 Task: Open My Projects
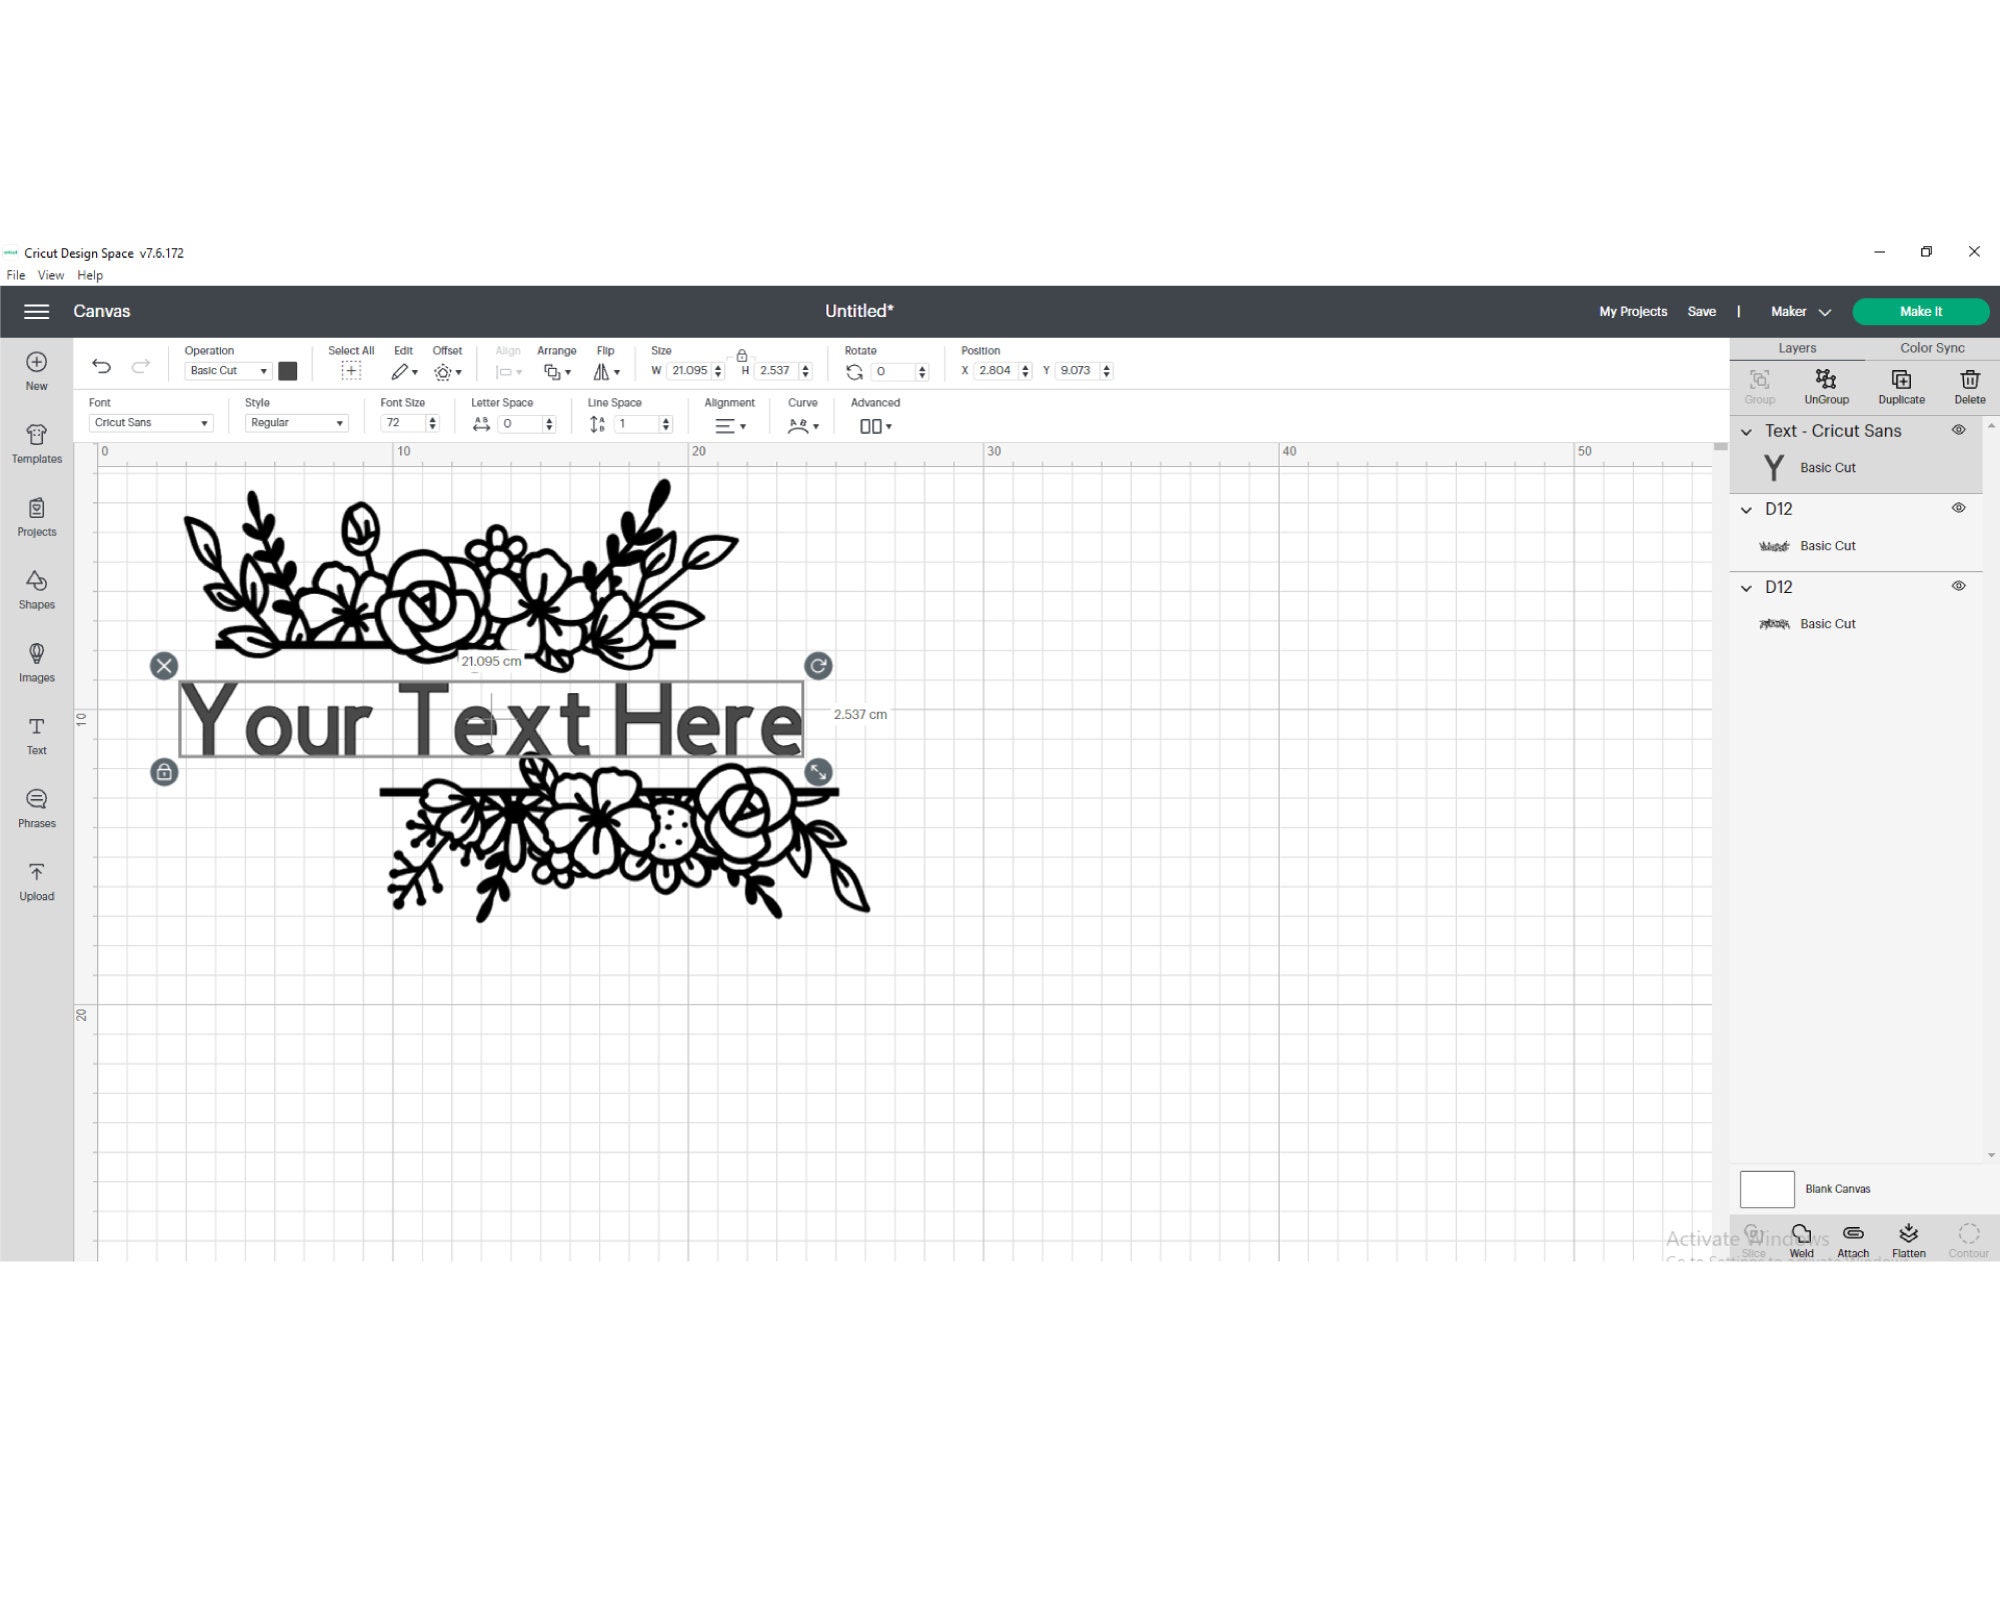1633,311
